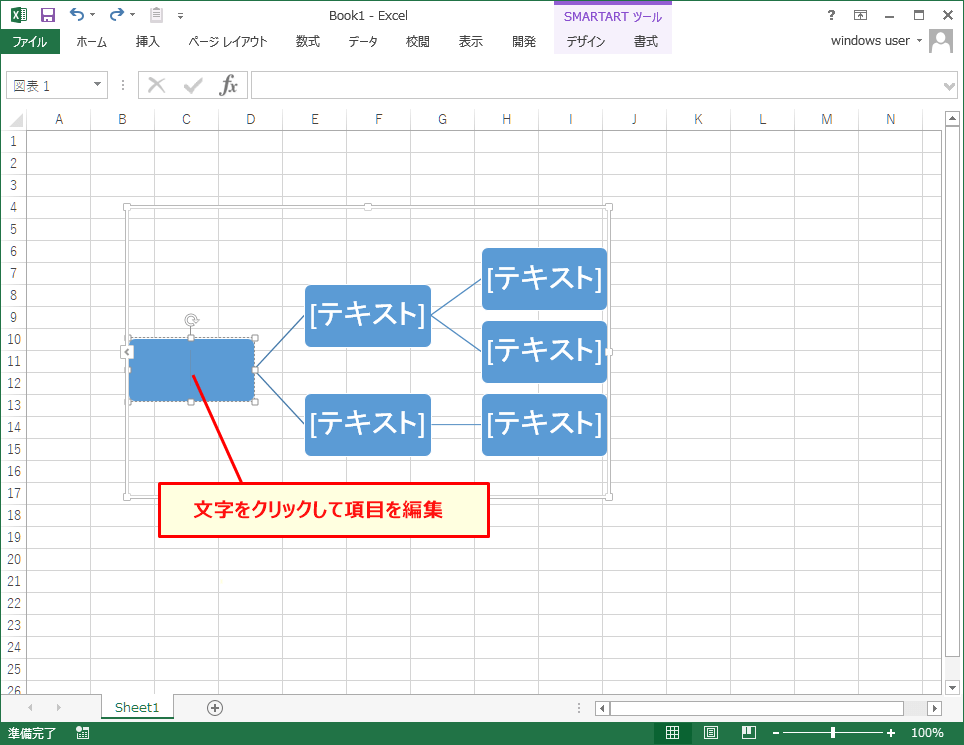This screenshot has width=964, height=745.
Task: Click the macro recording icon in status bar
Action: coord(82,732)
